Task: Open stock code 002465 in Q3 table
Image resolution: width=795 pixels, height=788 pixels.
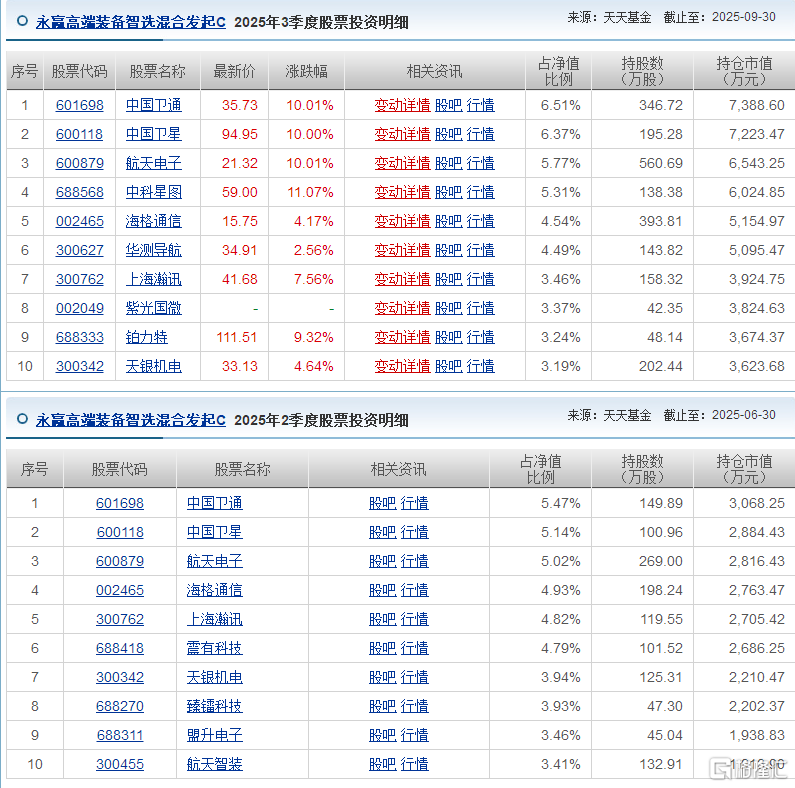Action: [x=80, y=221]
